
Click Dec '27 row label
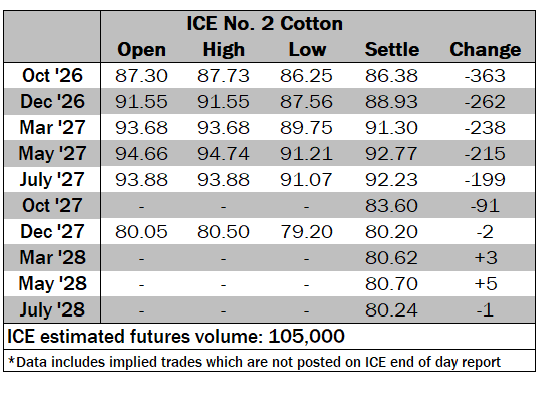coord(52,231)
